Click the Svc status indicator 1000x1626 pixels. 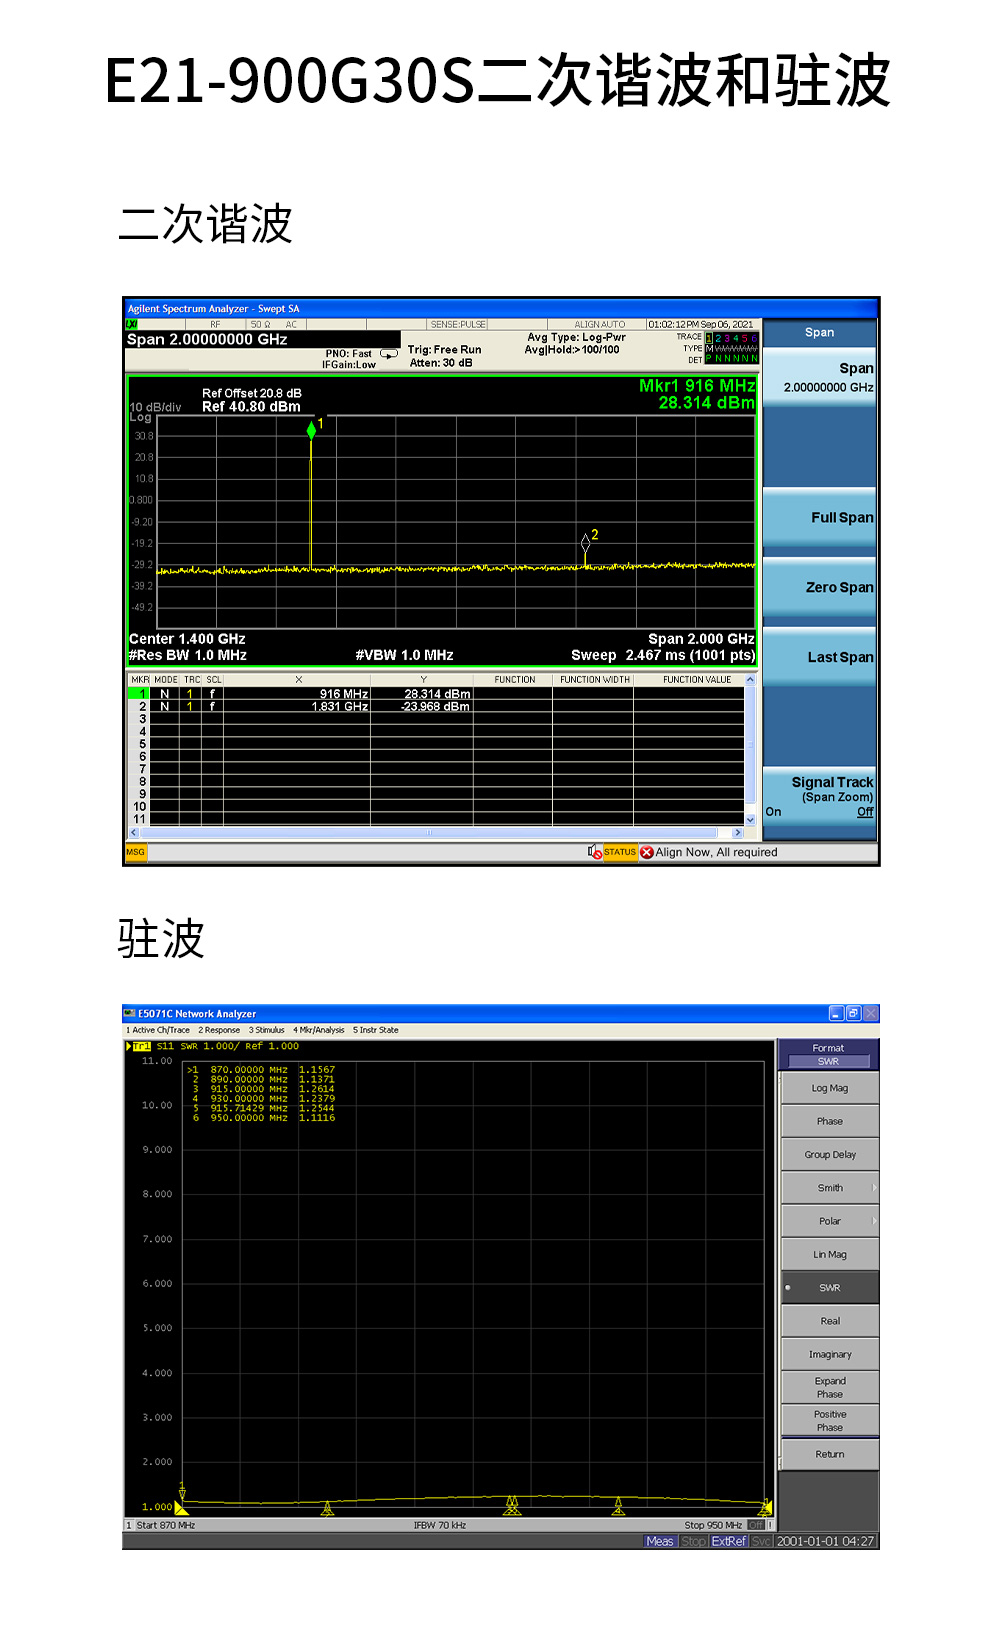761,1541
